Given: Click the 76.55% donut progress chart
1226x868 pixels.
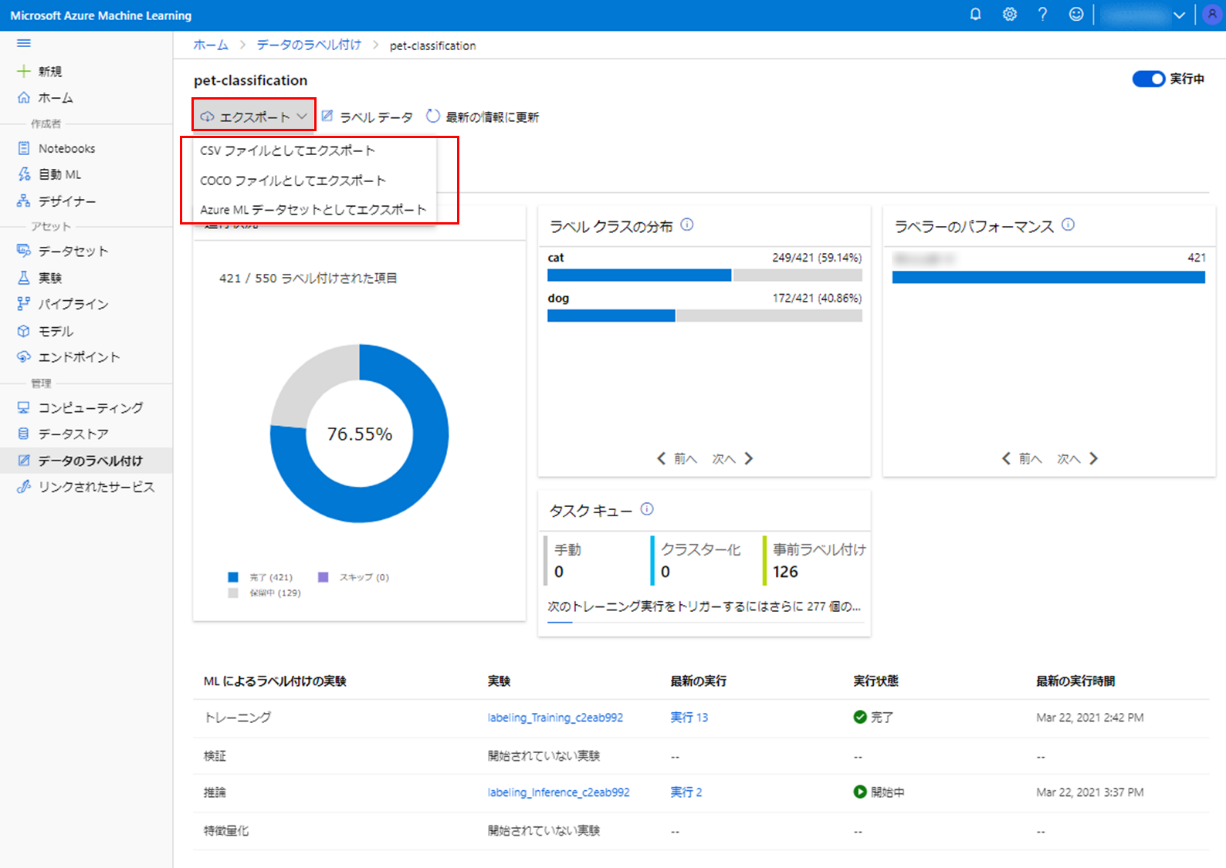Looking at the screenshot, I should 359,434.
